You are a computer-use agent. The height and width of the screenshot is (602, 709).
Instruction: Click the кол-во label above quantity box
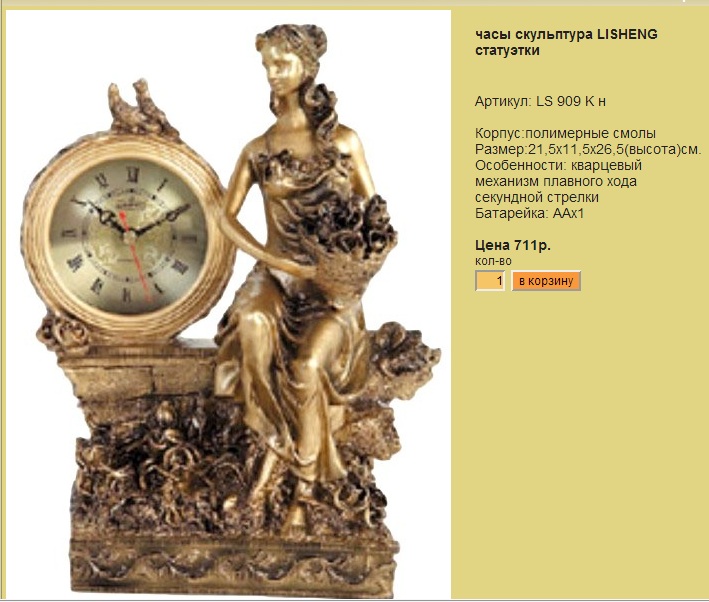click(x=493, y=261)
